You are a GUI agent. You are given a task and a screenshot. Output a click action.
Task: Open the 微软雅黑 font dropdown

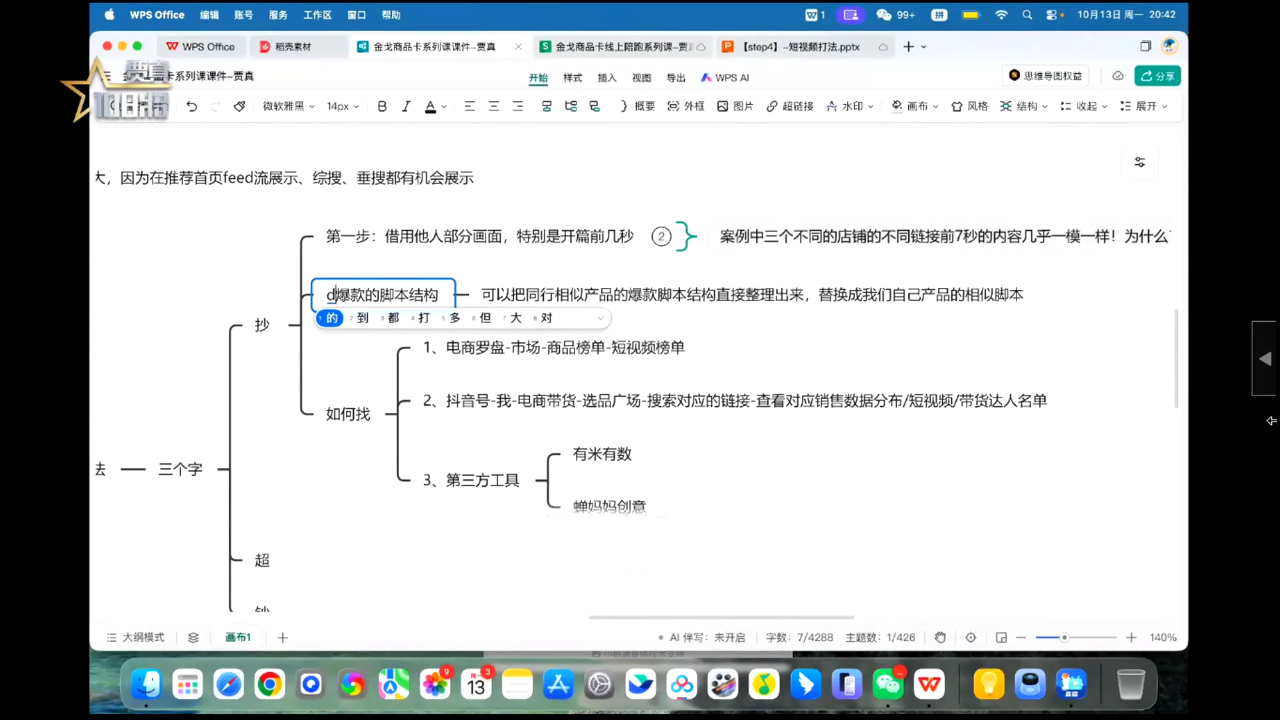[x=288, y=106]
